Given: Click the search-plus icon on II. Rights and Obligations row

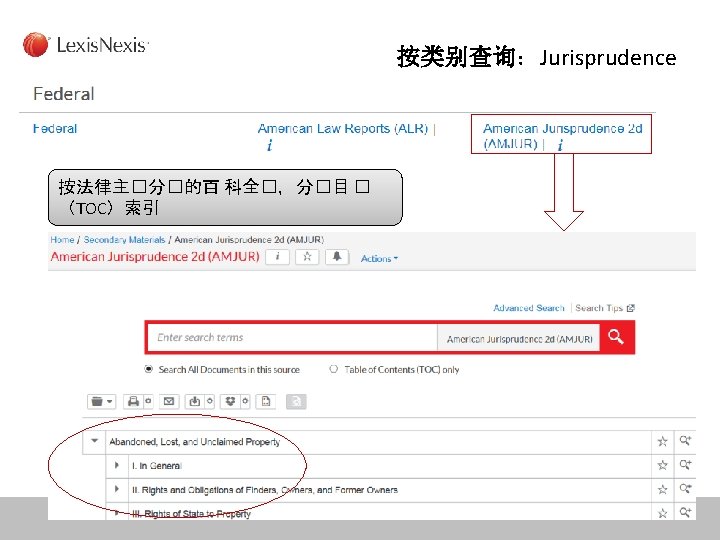Looking at the screenshot, I should click(x=685, y=489).
